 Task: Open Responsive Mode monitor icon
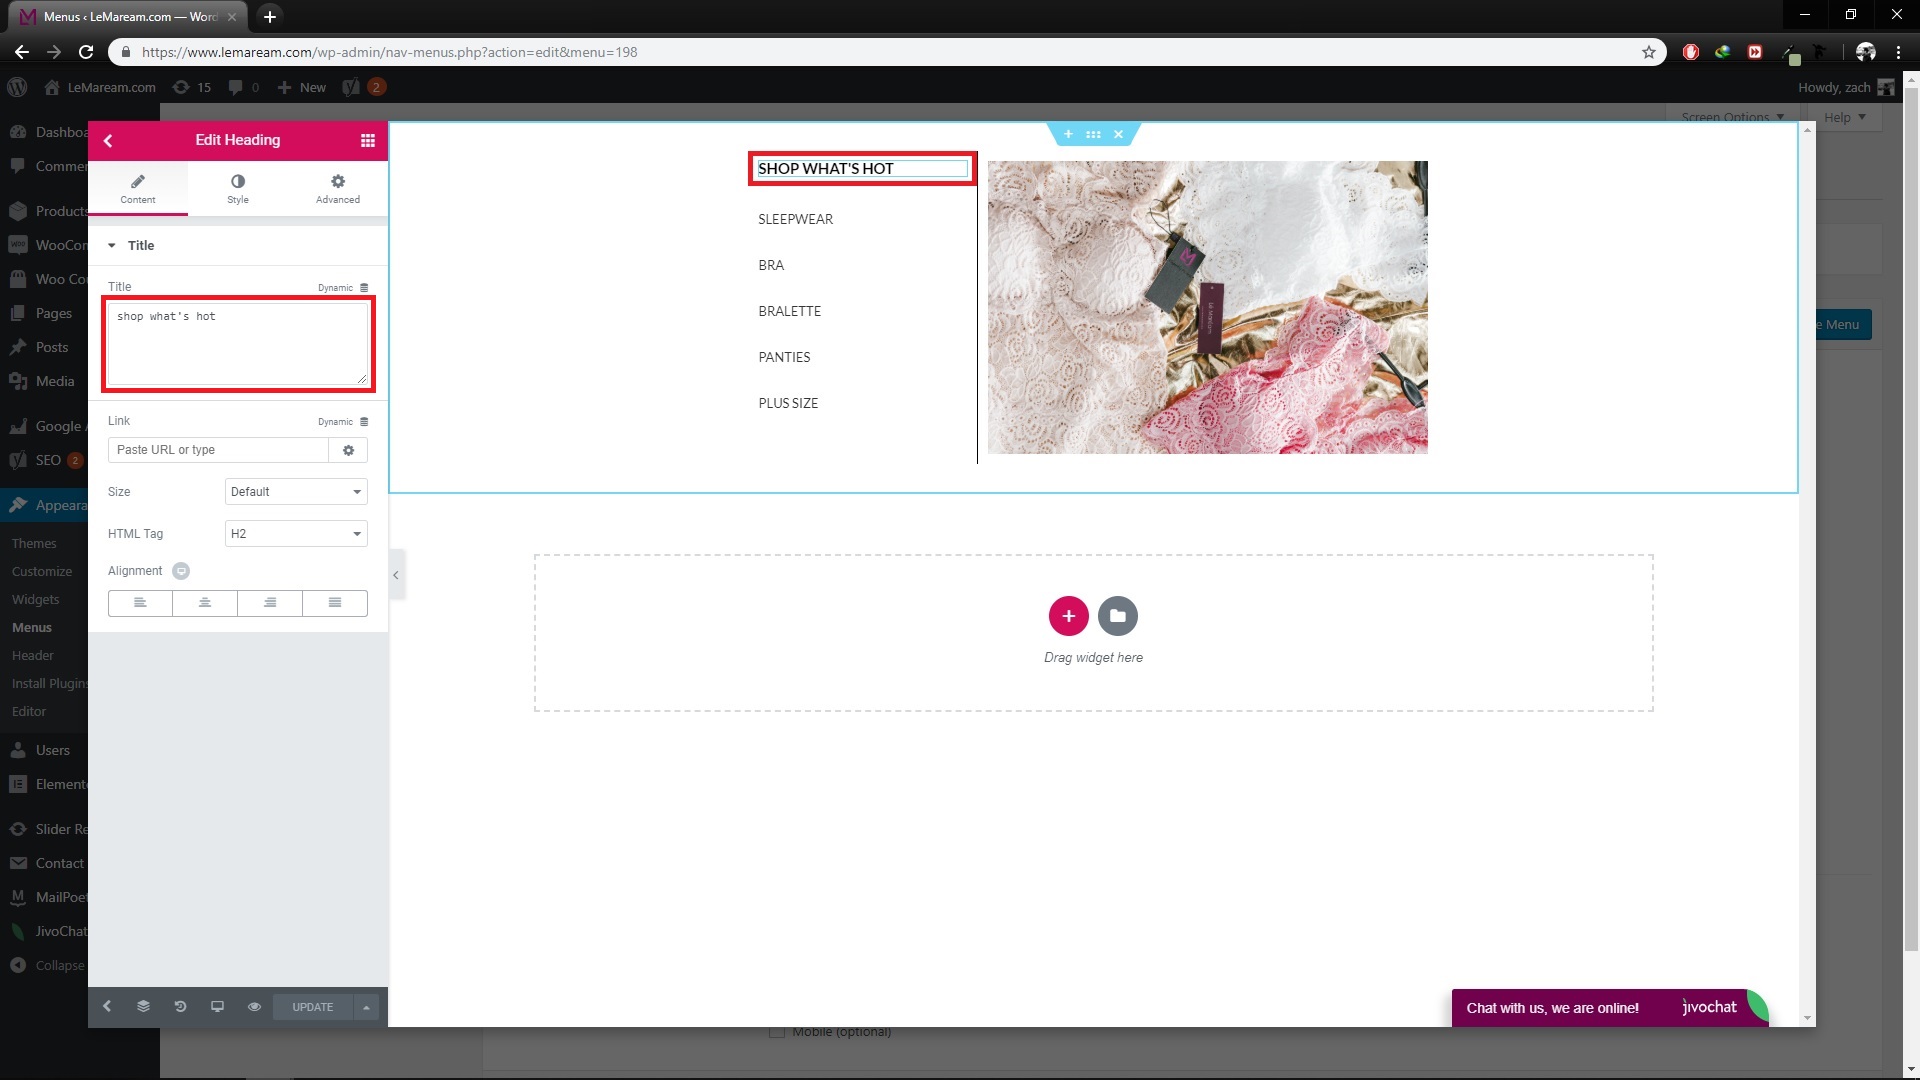217,1007
